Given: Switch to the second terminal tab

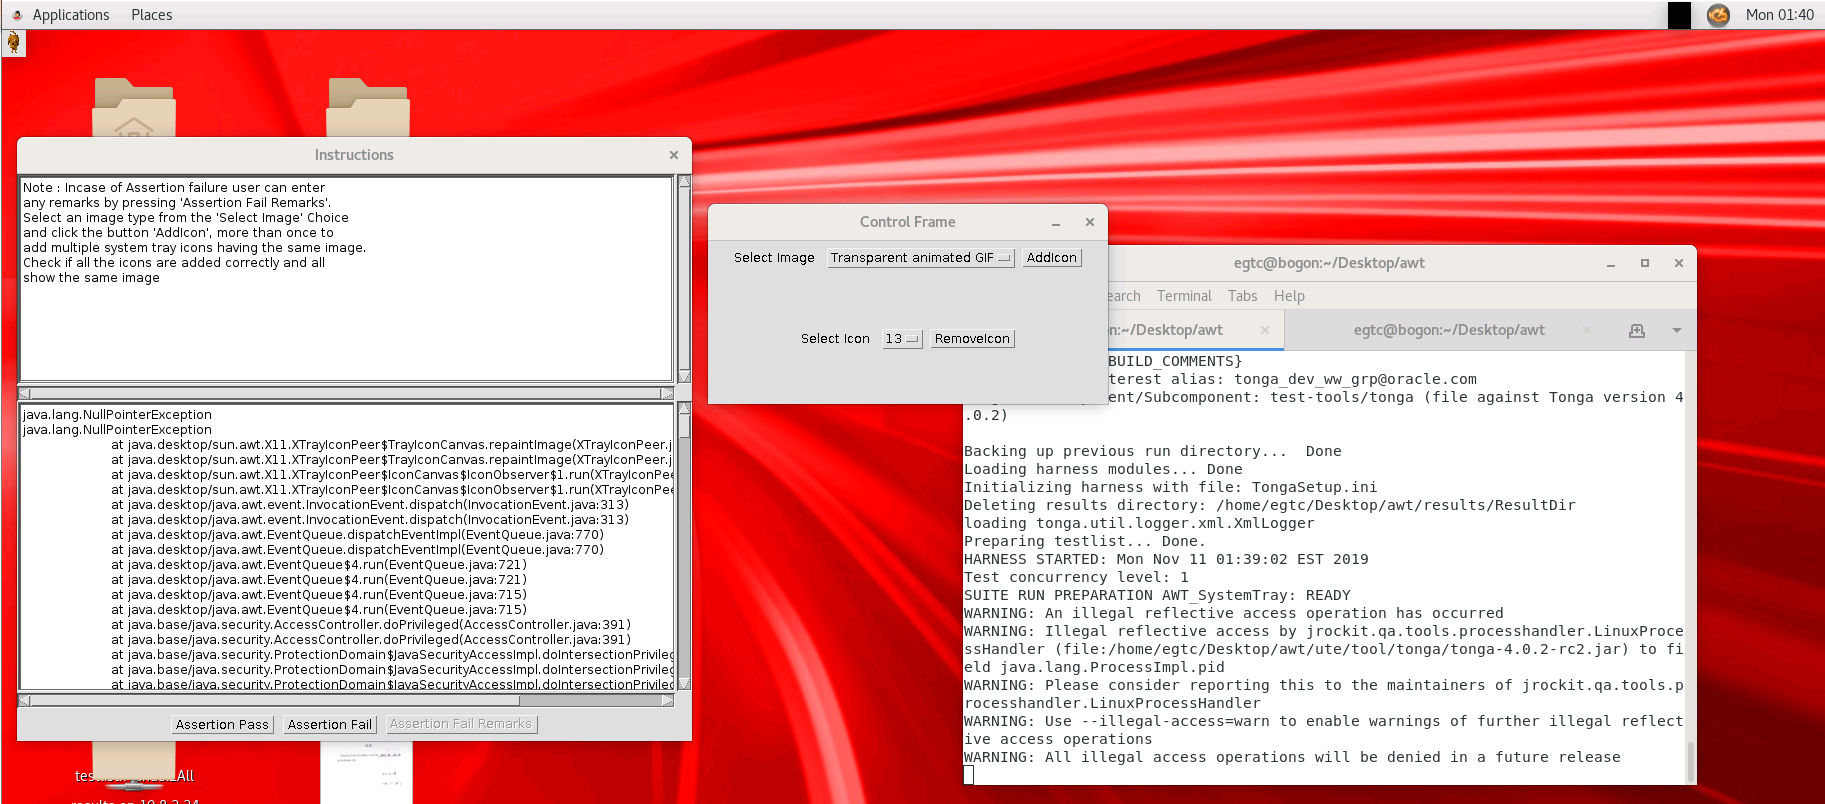Looking at the screenshot, I should 1448,330.
